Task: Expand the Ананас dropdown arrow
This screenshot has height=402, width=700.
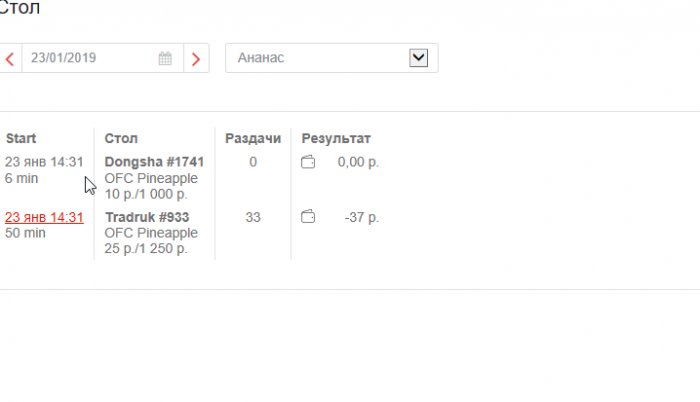Action: click(x=418, y=58)
